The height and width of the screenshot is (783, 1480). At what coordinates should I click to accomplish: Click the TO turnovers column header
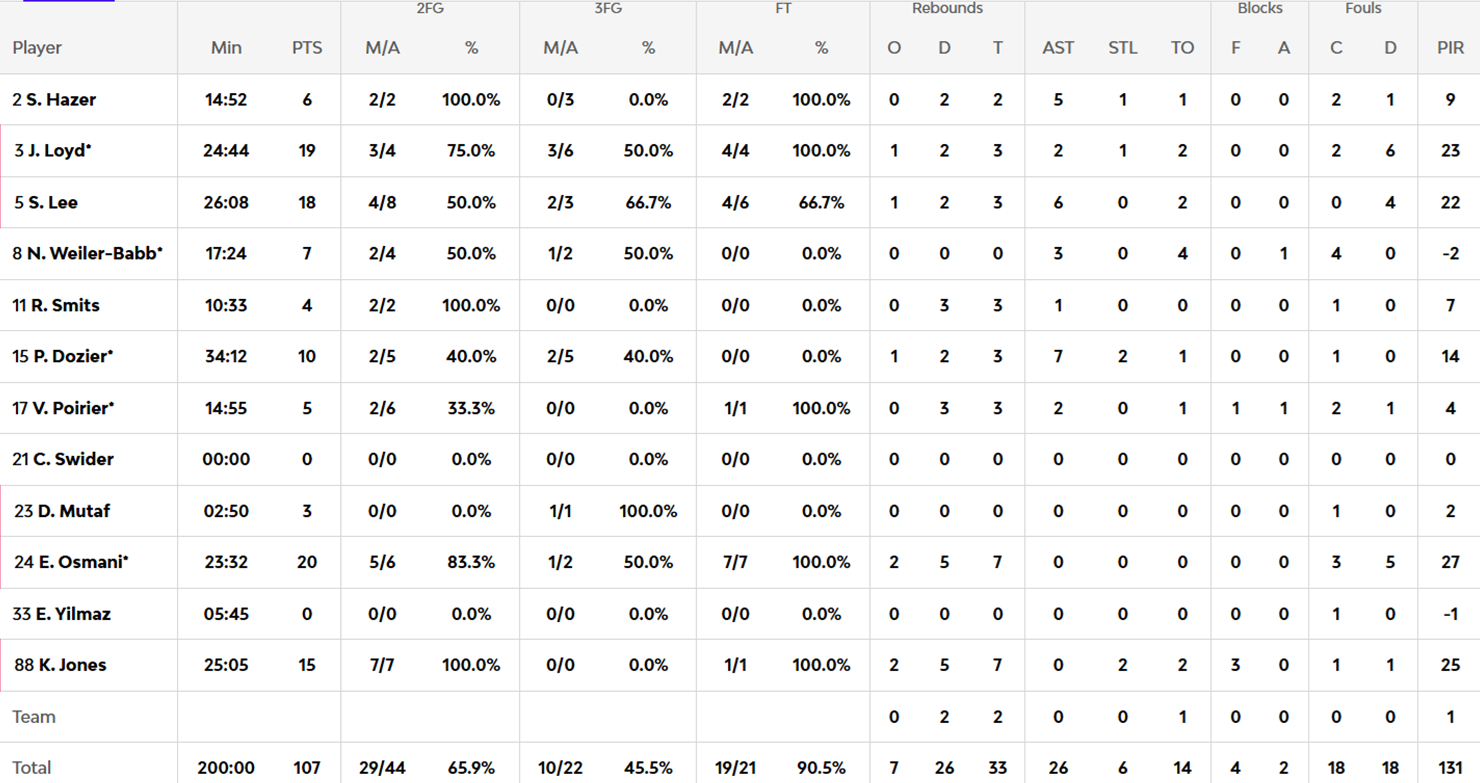(x=1182, y=48)
